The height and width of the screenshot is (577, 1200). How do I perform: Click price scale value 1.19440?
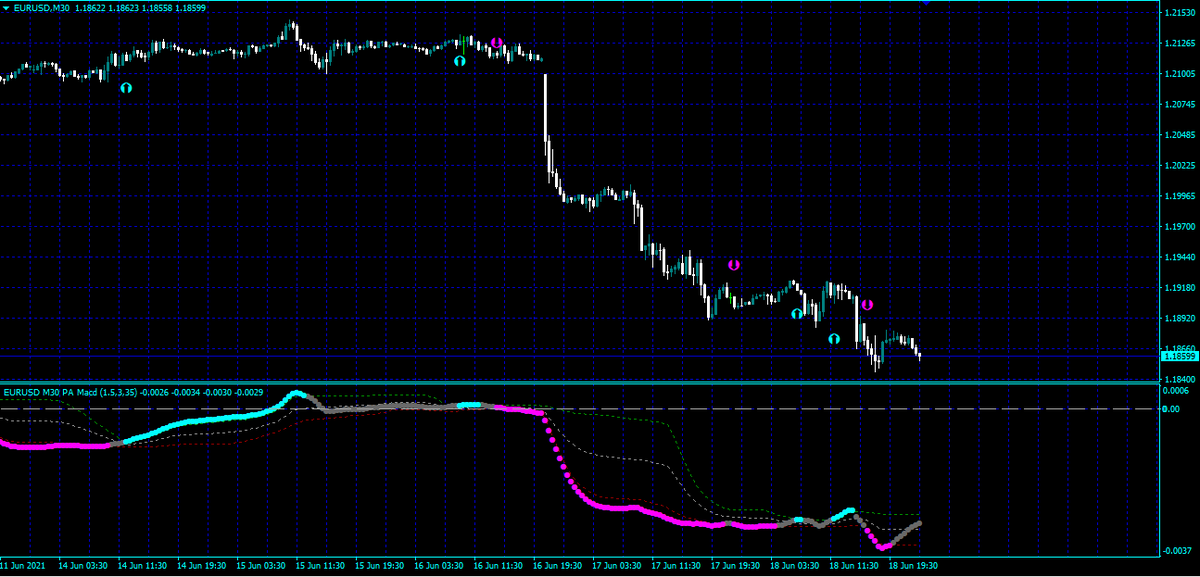point(1179,257)
